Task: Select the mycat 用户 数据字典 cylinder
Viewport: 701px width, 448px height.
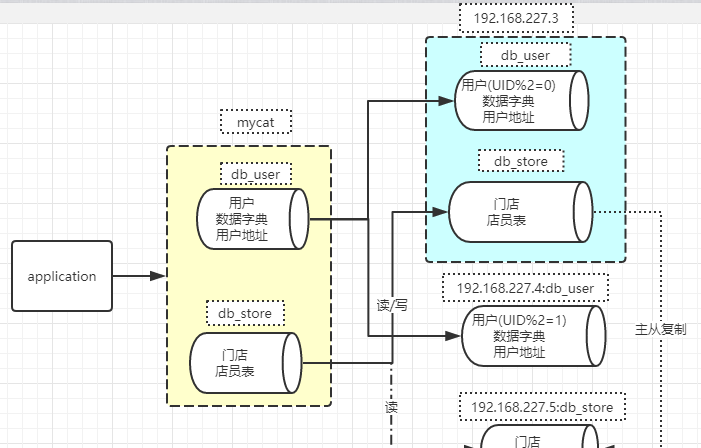Action: pyautogui.click(x=253, y=219)
